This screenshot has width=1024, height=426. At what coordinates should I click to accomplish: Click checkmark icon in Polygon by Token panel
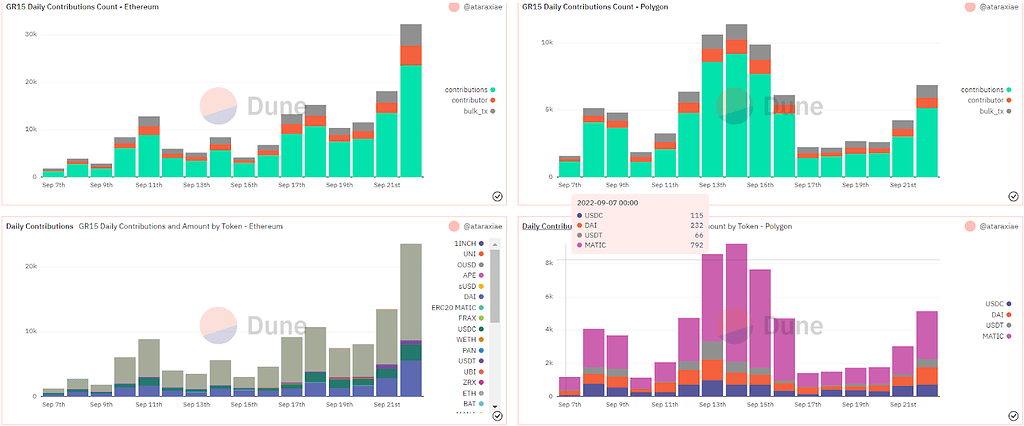pos(1013,415)
